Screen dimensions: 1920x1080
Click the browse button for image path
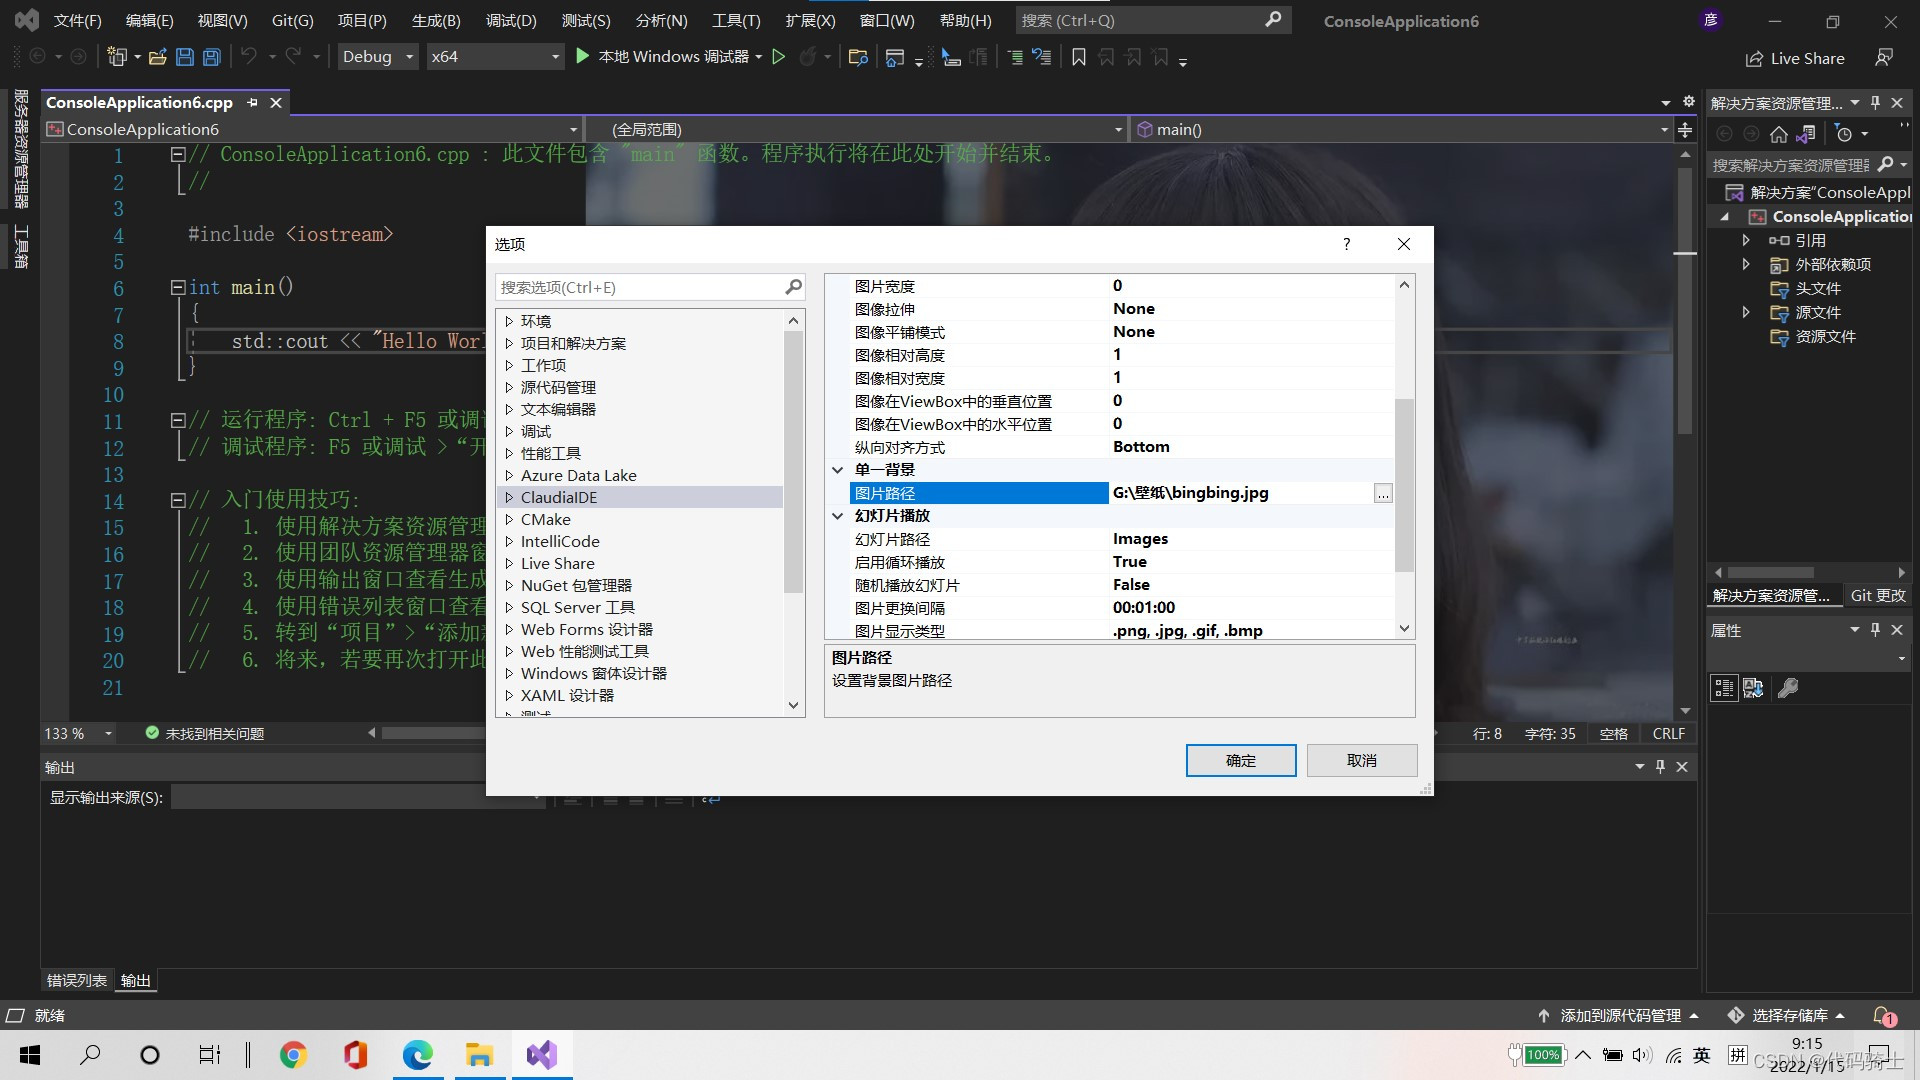(1382, 493)
